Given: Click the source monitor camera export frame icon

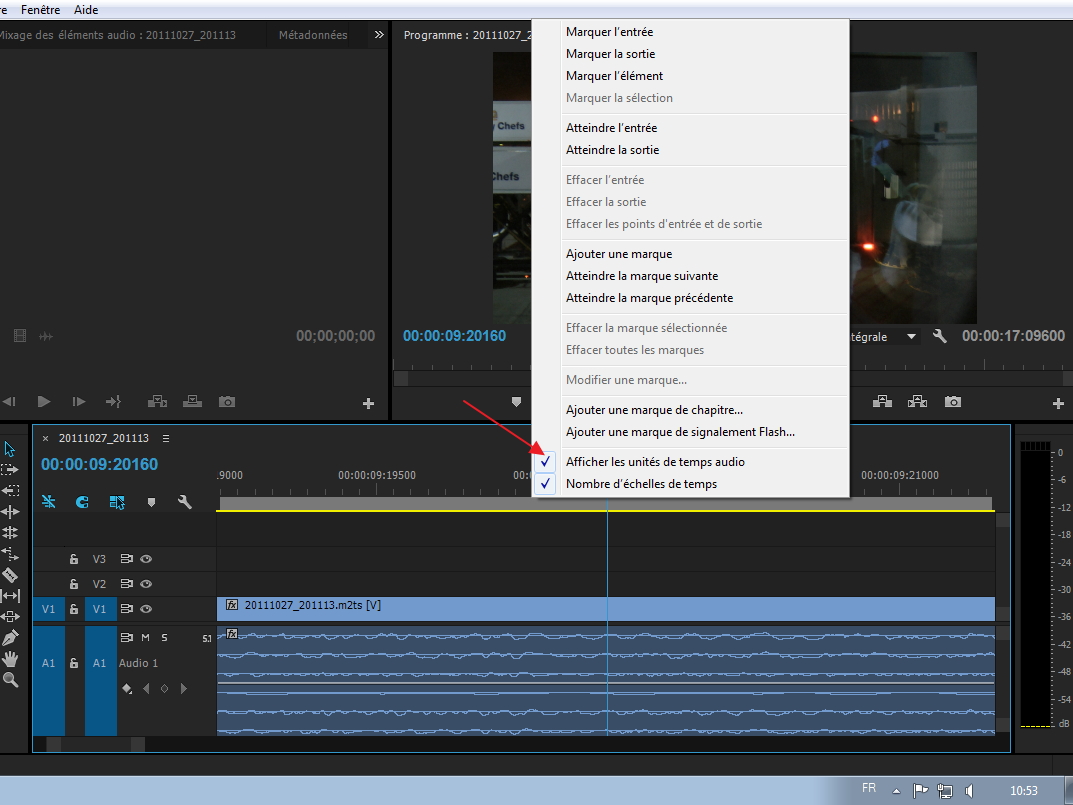Looking at the screenshot, I should coord(227,402).
